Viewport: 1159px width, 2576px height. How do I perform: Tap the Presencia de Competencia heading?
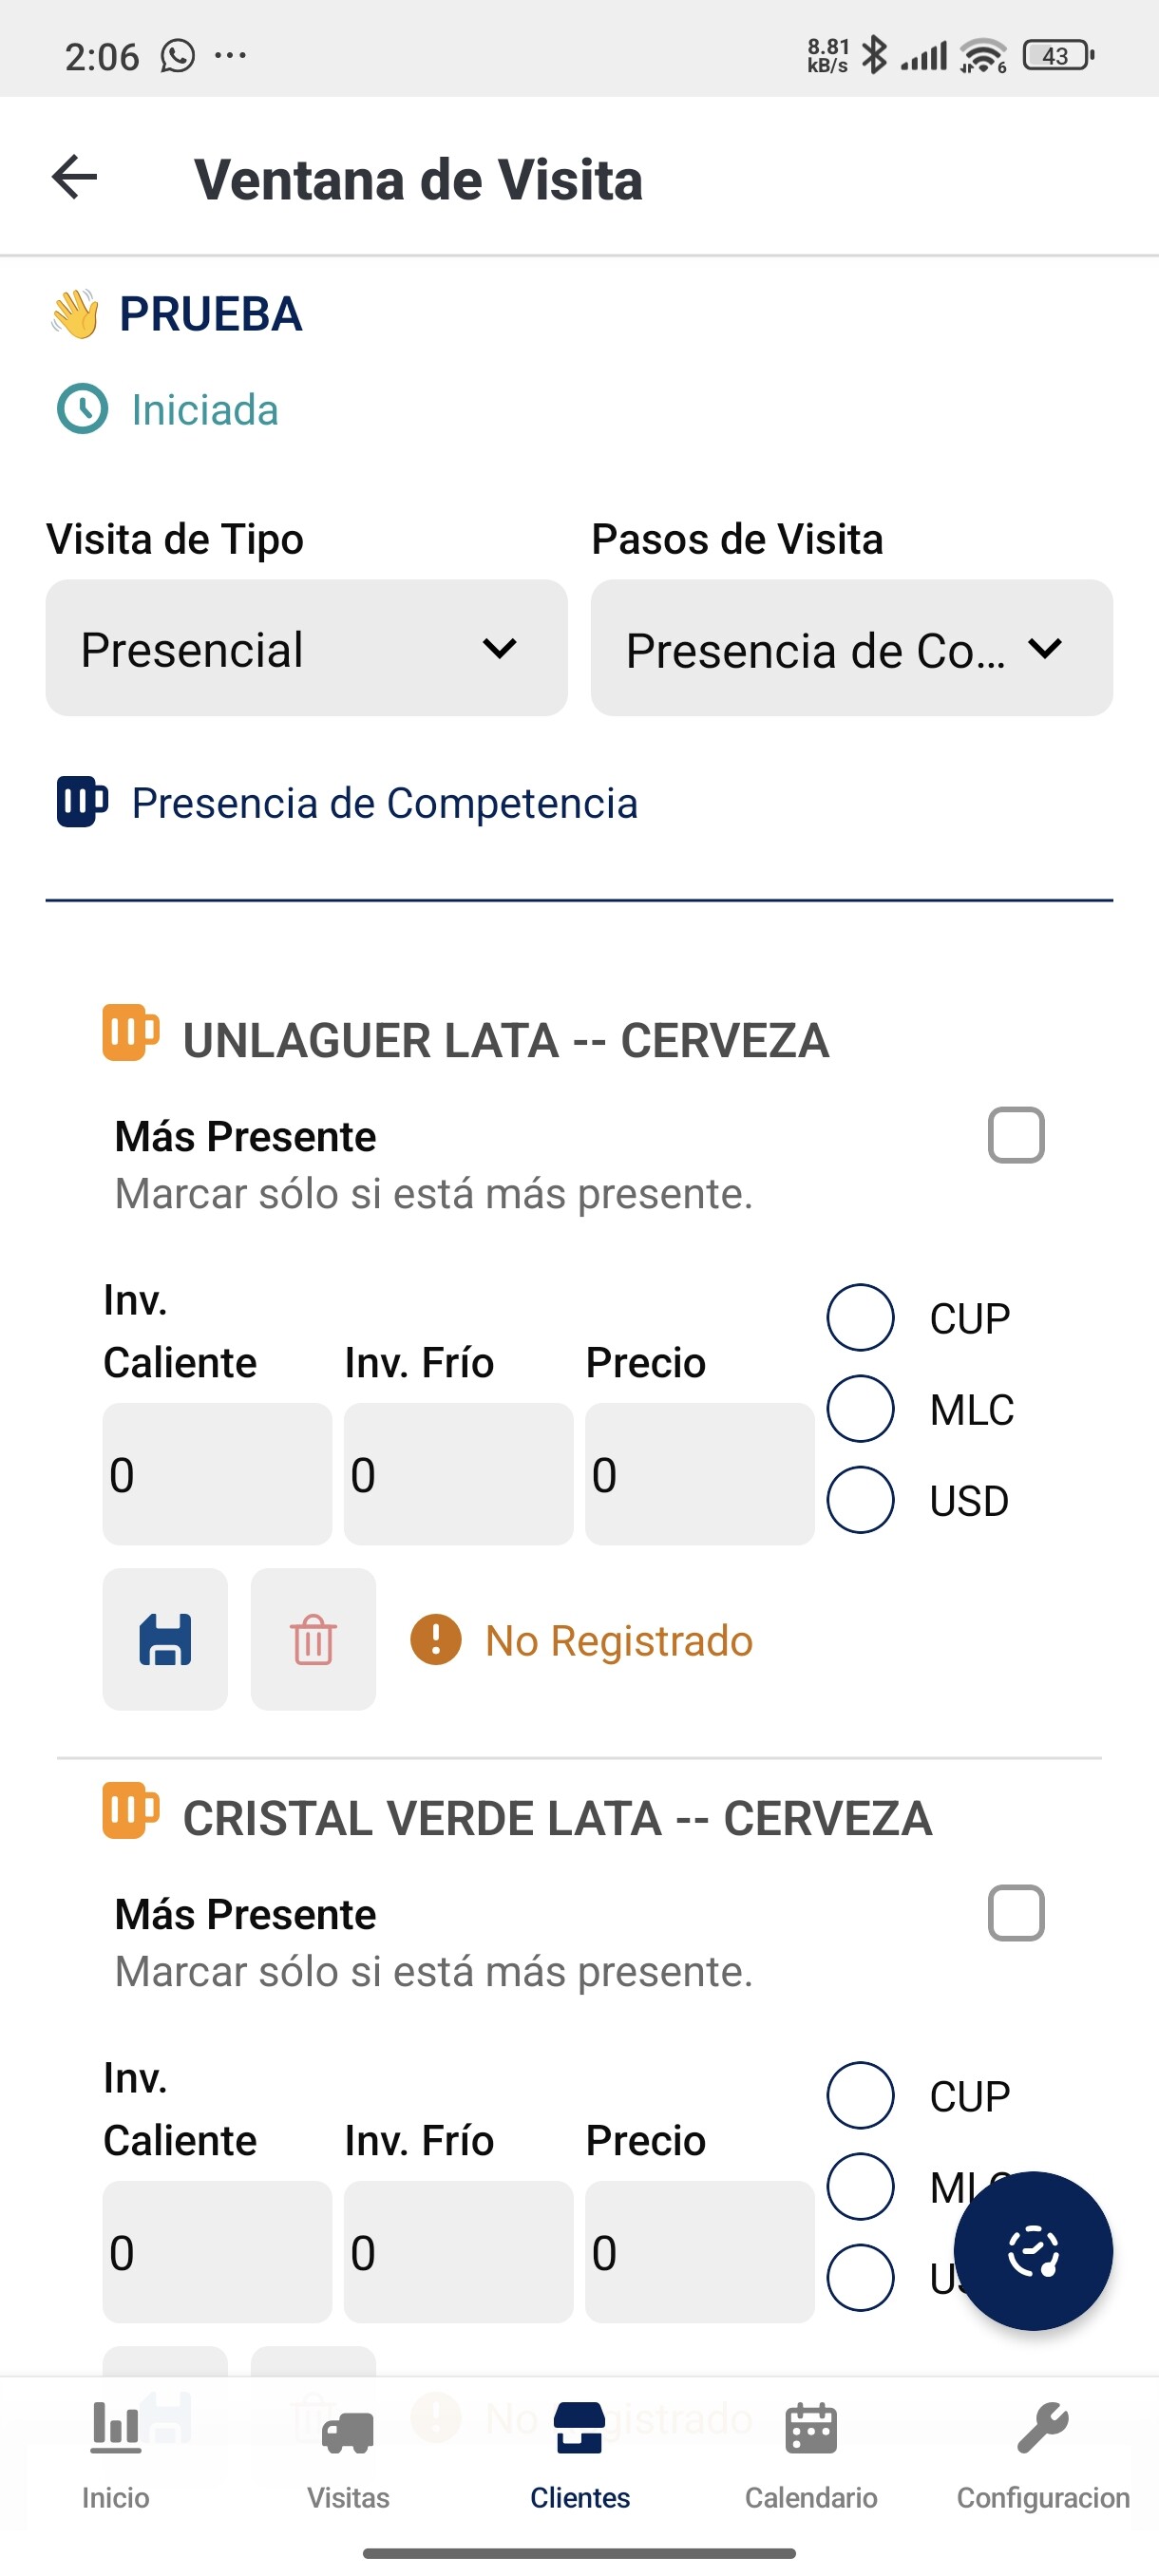point(384,803)
